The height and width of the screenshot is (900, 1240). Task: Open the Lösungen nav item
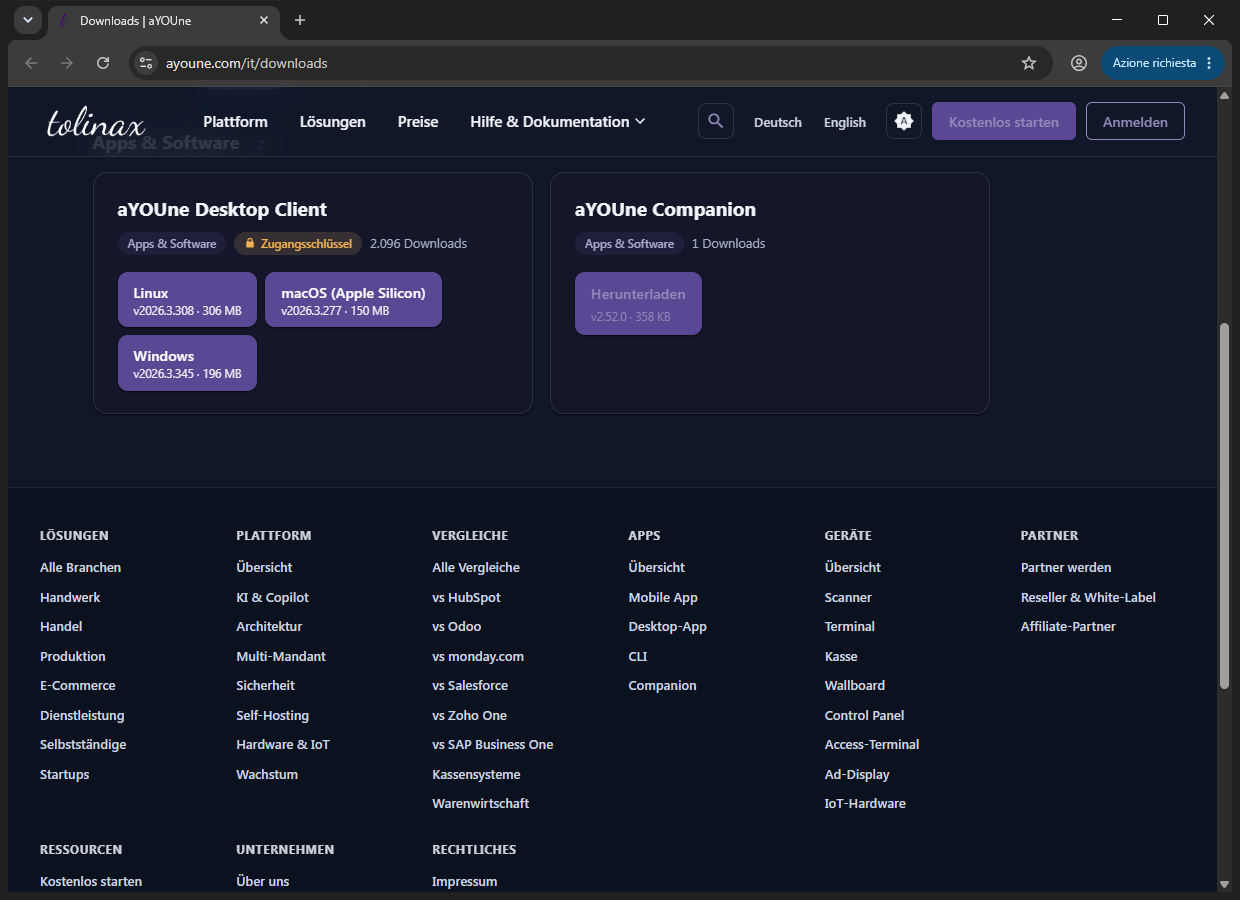point(333,122)
